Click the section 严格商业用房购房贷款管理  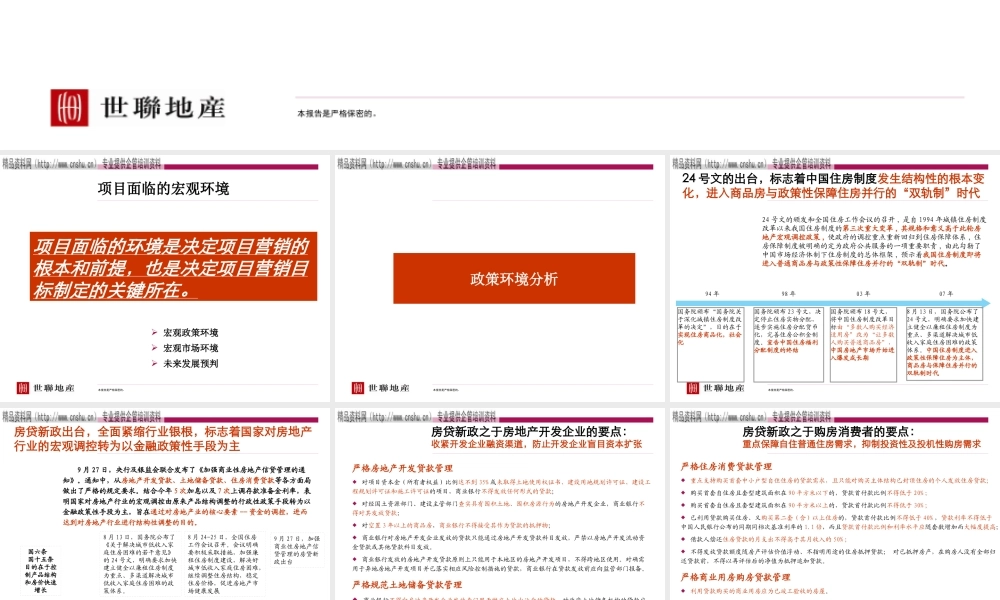point(735,577)
